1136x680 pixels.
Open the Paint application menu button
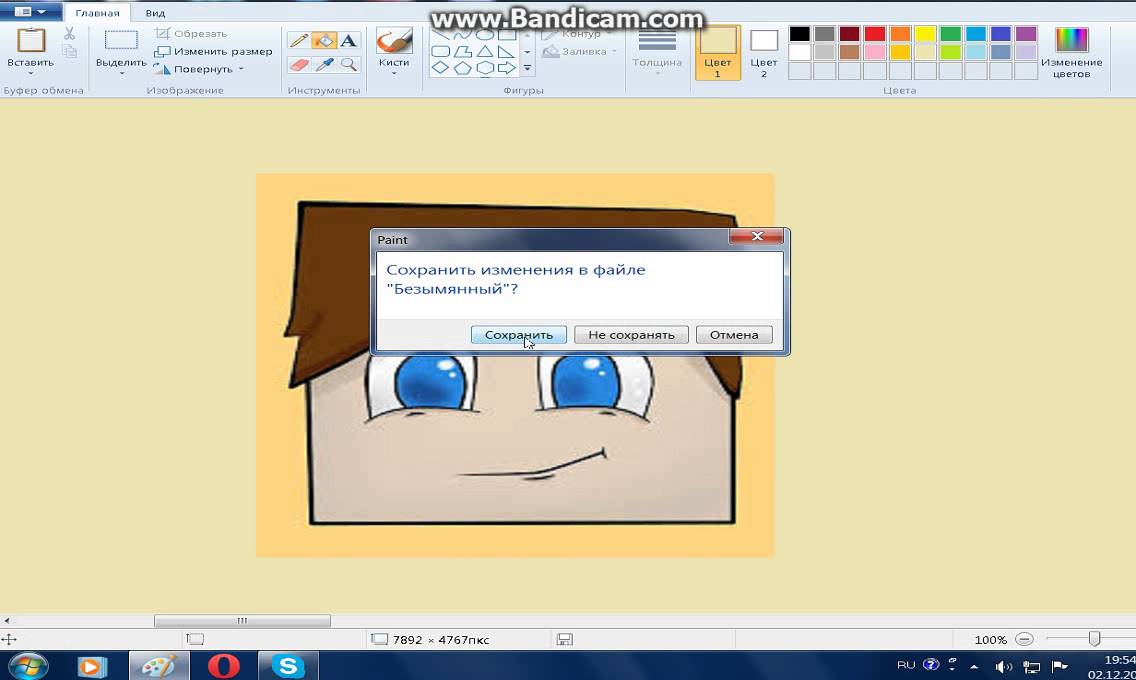[30, 12]
